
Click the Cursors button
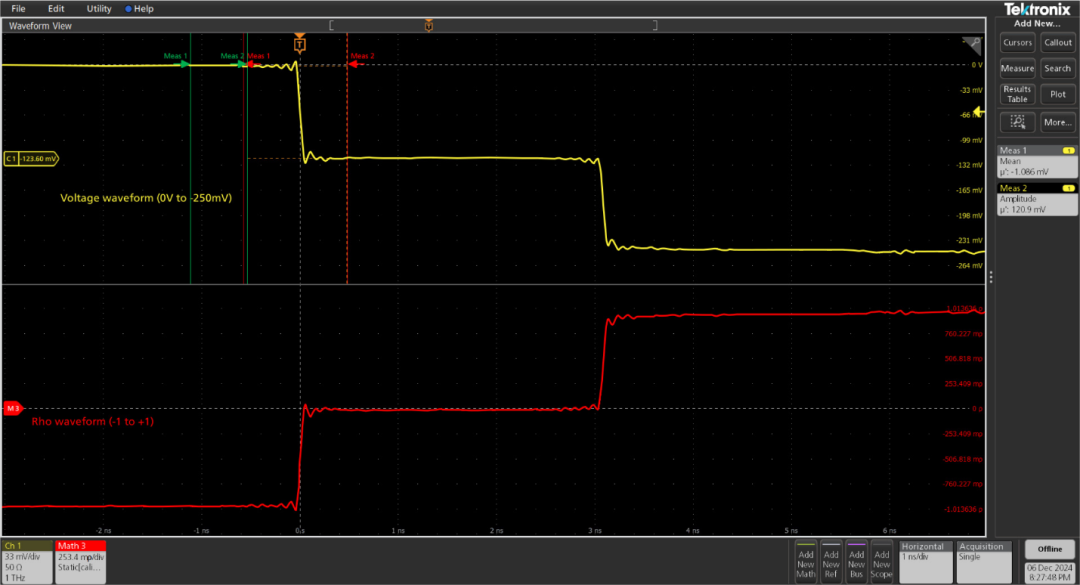[x=1017, y=42]
